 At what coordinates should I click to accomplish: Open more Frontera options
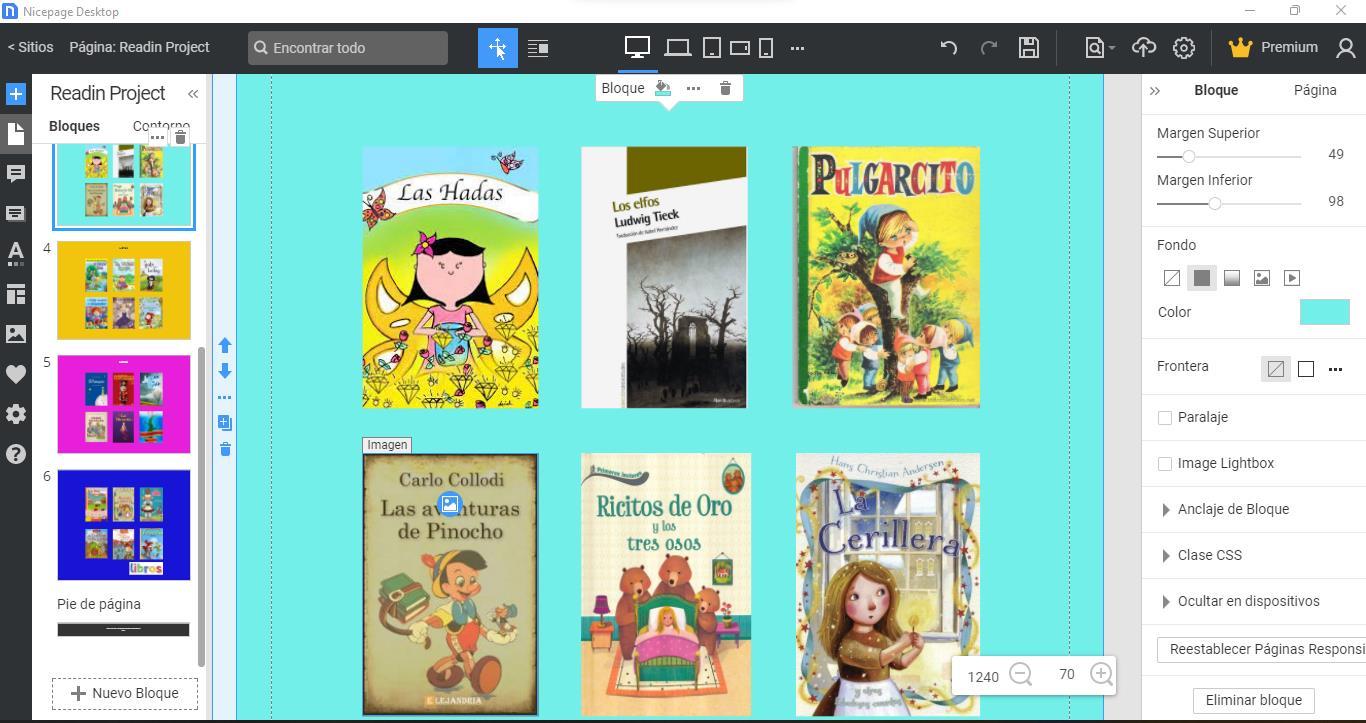(x=1335, y=370)
